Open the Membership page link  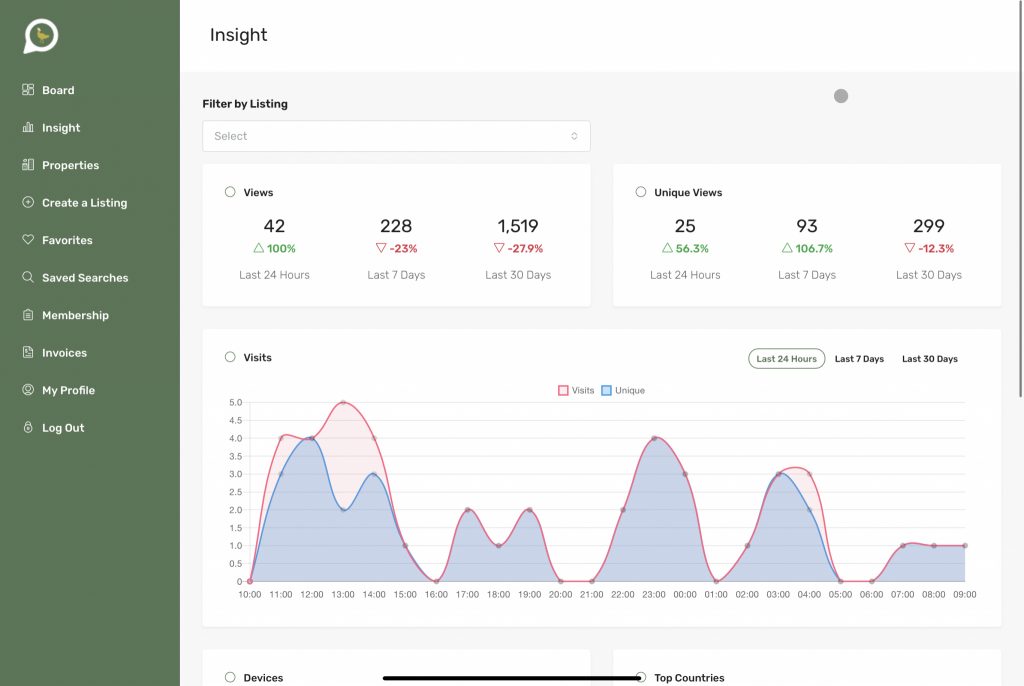pos(75,315)
